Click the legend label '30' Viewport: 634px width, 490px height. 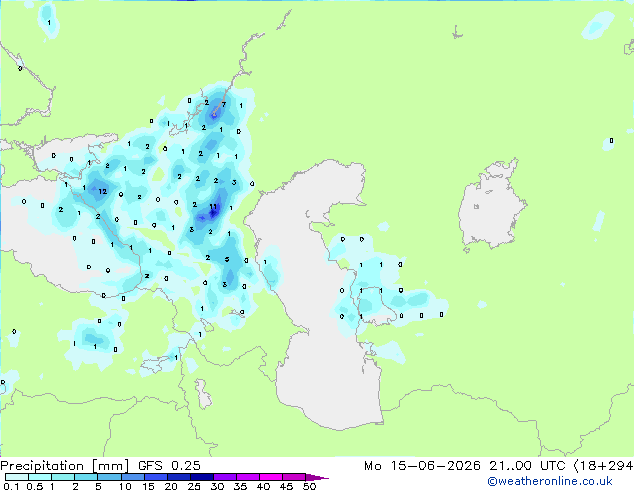217,486
